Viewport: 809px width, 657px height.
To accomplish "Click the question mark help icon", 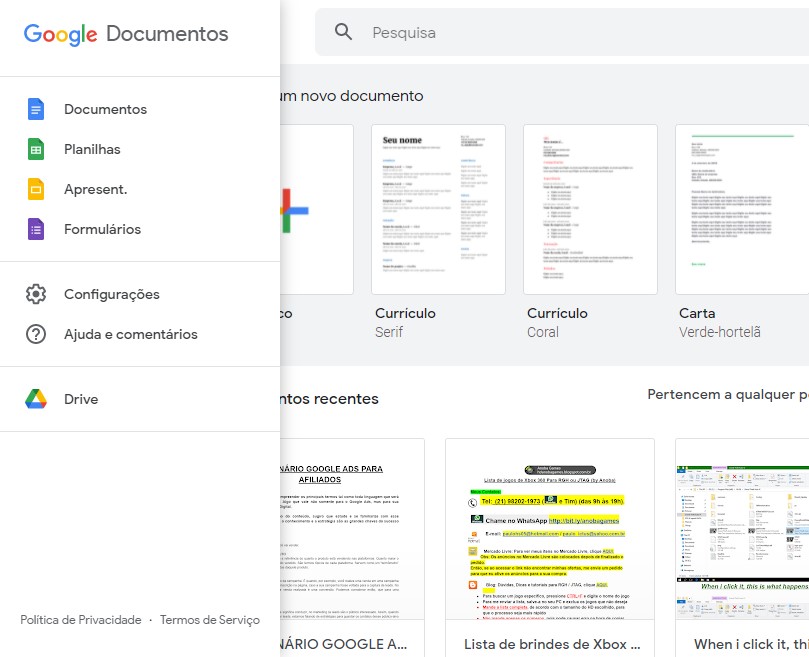I will (x=36, y=334).
